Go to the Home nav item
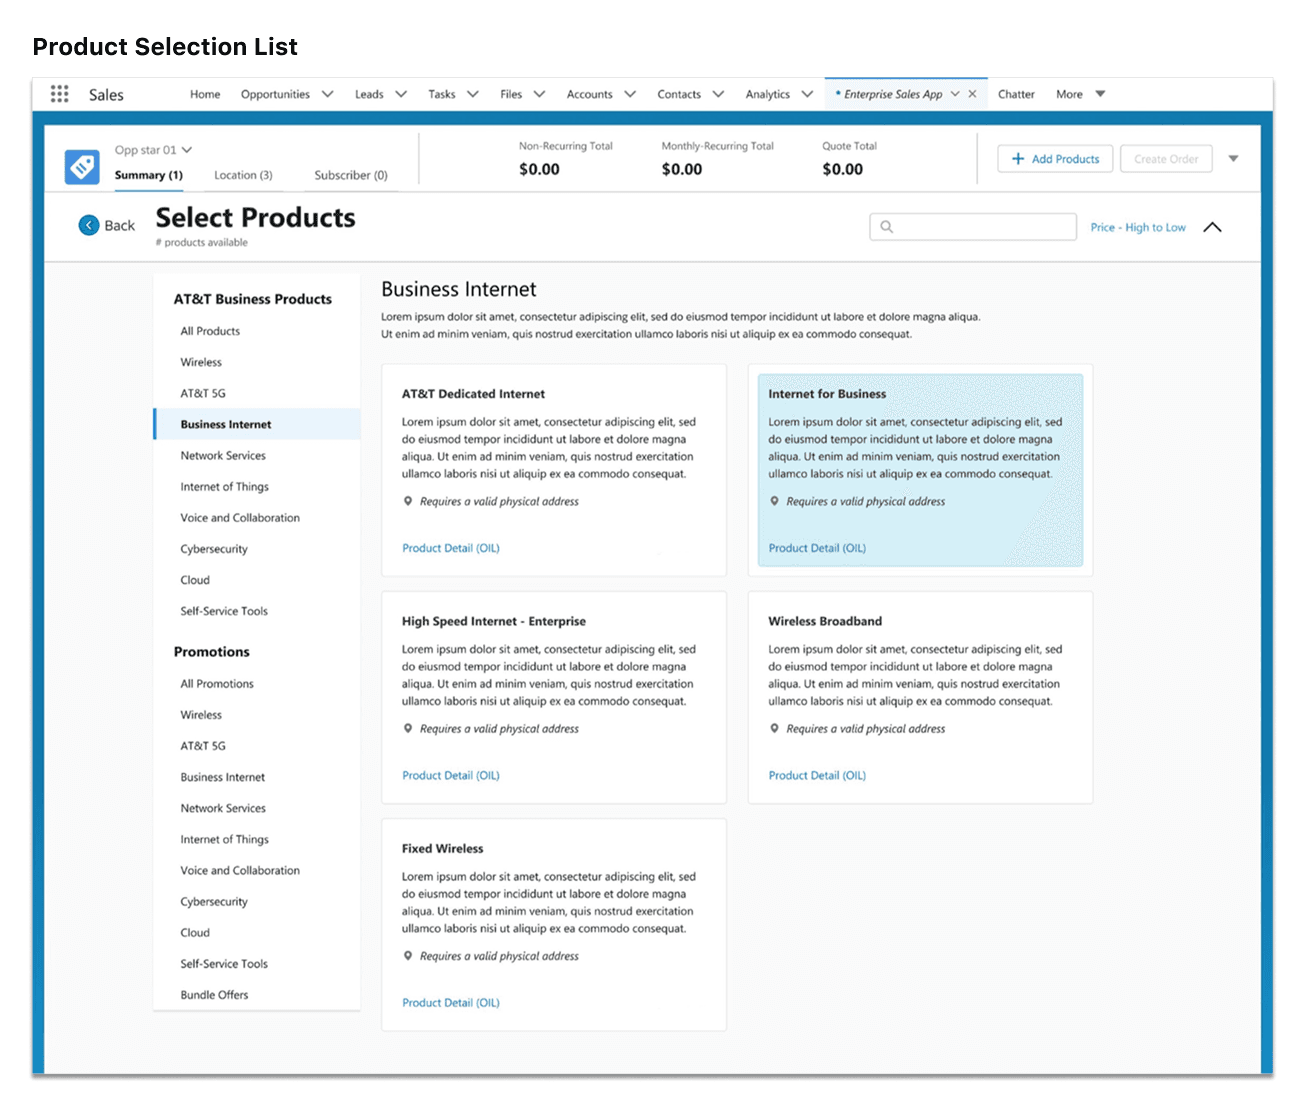This screenshot has height=1106, width=1305. tap(205, 94)
